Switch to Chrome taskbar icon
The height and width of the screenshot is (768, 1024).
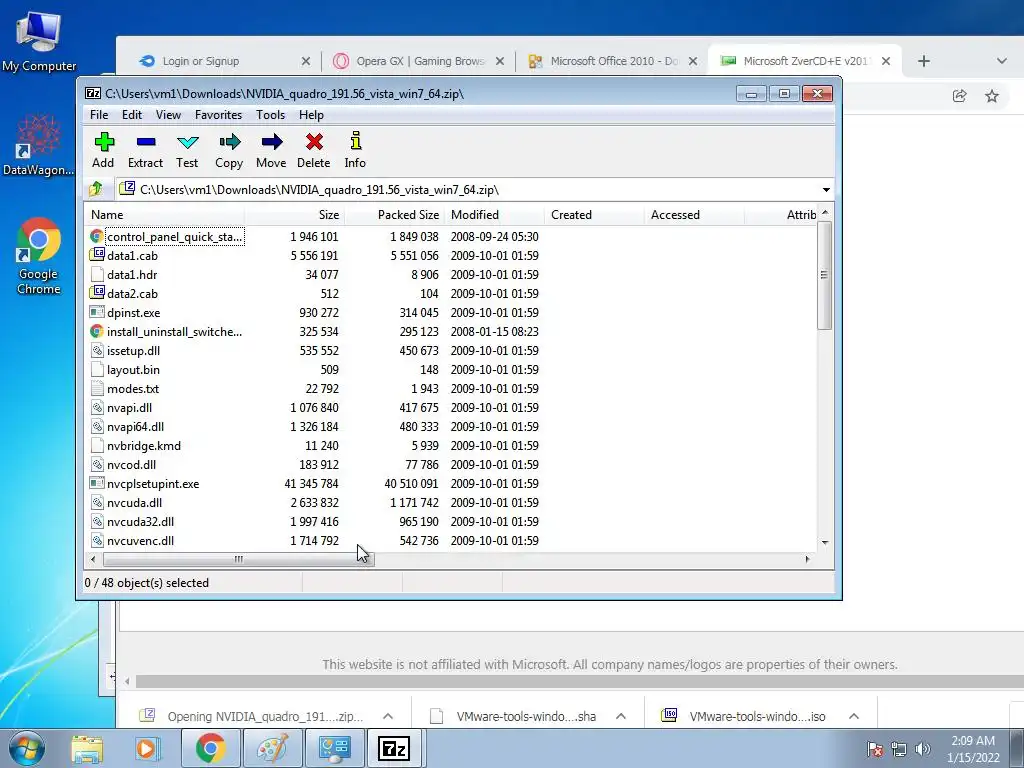(210, 748)
